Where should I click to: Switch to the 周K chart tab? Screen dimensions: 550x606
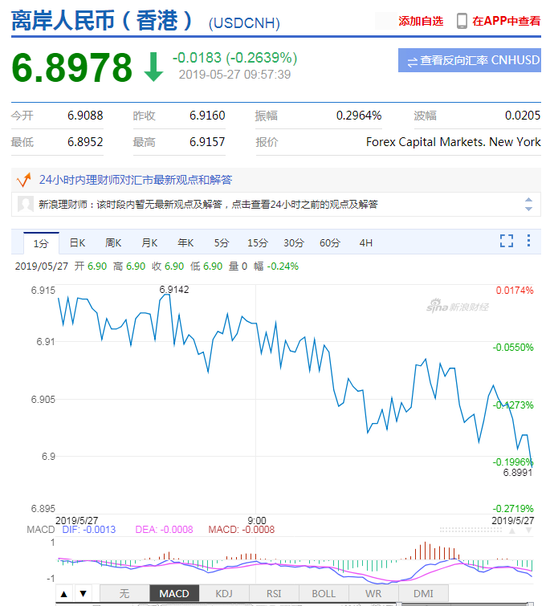113,243
